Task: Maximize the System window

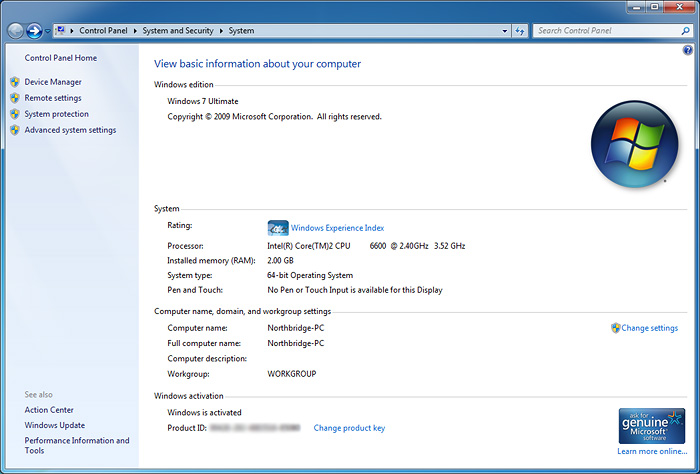Action: click(x=655, y=7)
